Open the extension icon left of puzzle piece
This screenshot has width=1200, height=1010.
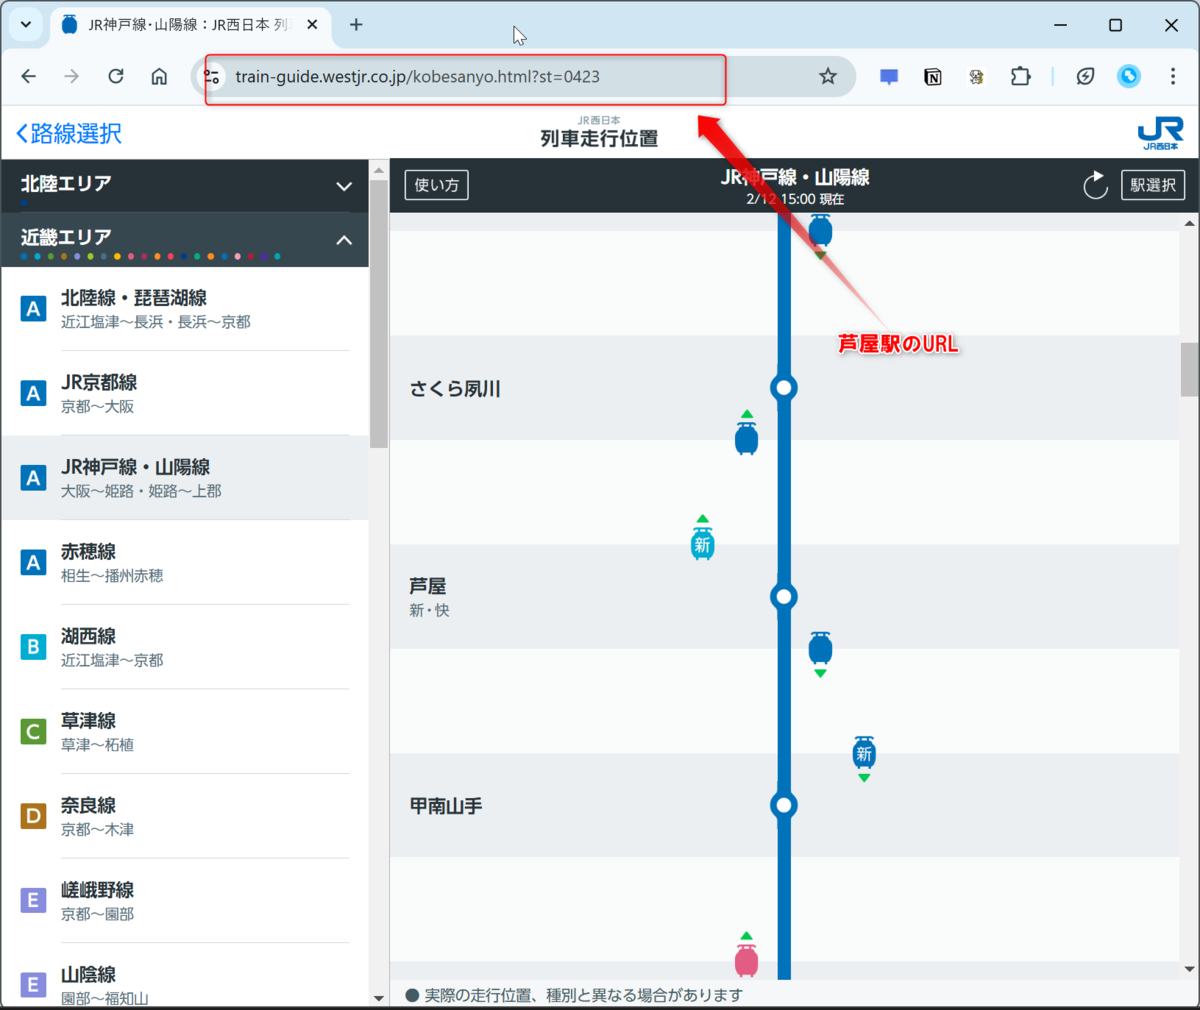(x=977, y=76)
